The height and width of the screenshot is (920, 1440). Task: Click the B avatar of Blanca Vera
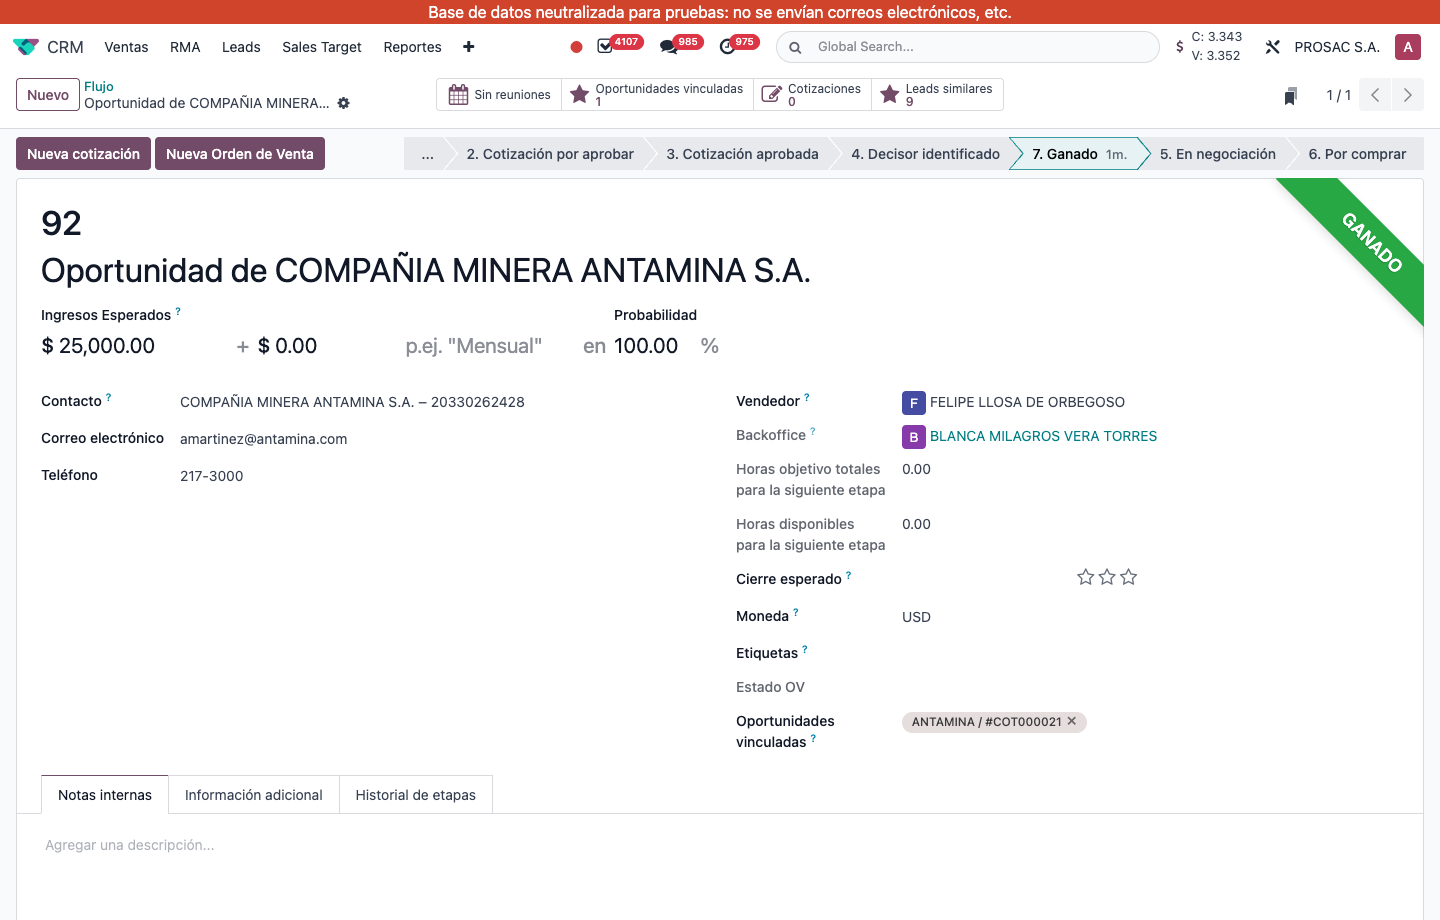click(913, 437)
